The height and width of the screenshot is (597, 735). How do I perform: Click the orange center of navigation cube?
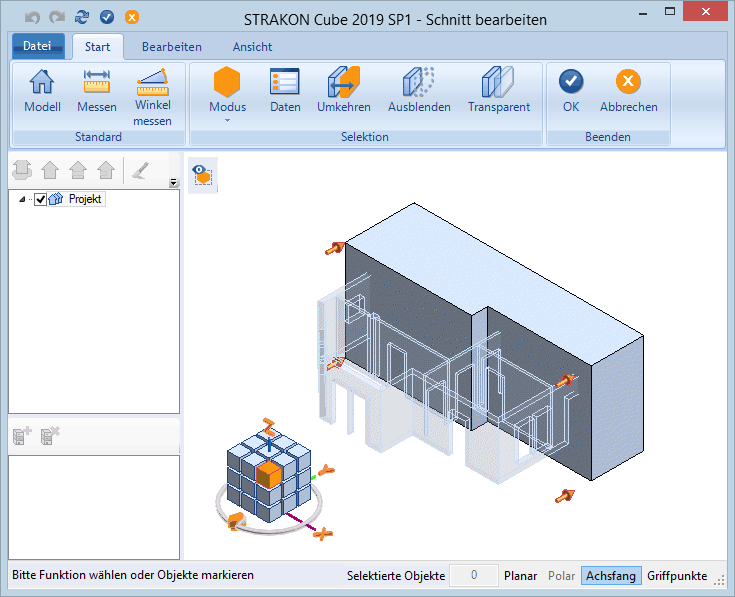pyautogui.click(x=269, y=475)
